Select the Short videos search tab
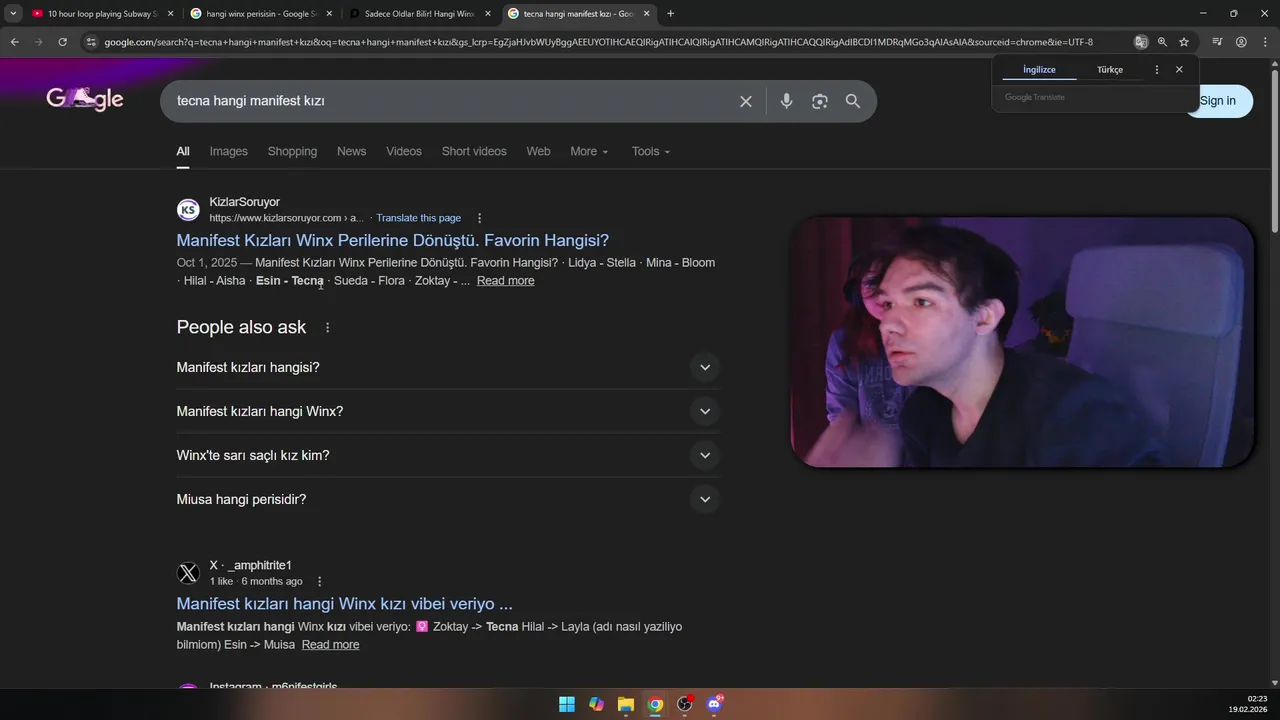This screenshot has width=1280, height=720. 474,151
